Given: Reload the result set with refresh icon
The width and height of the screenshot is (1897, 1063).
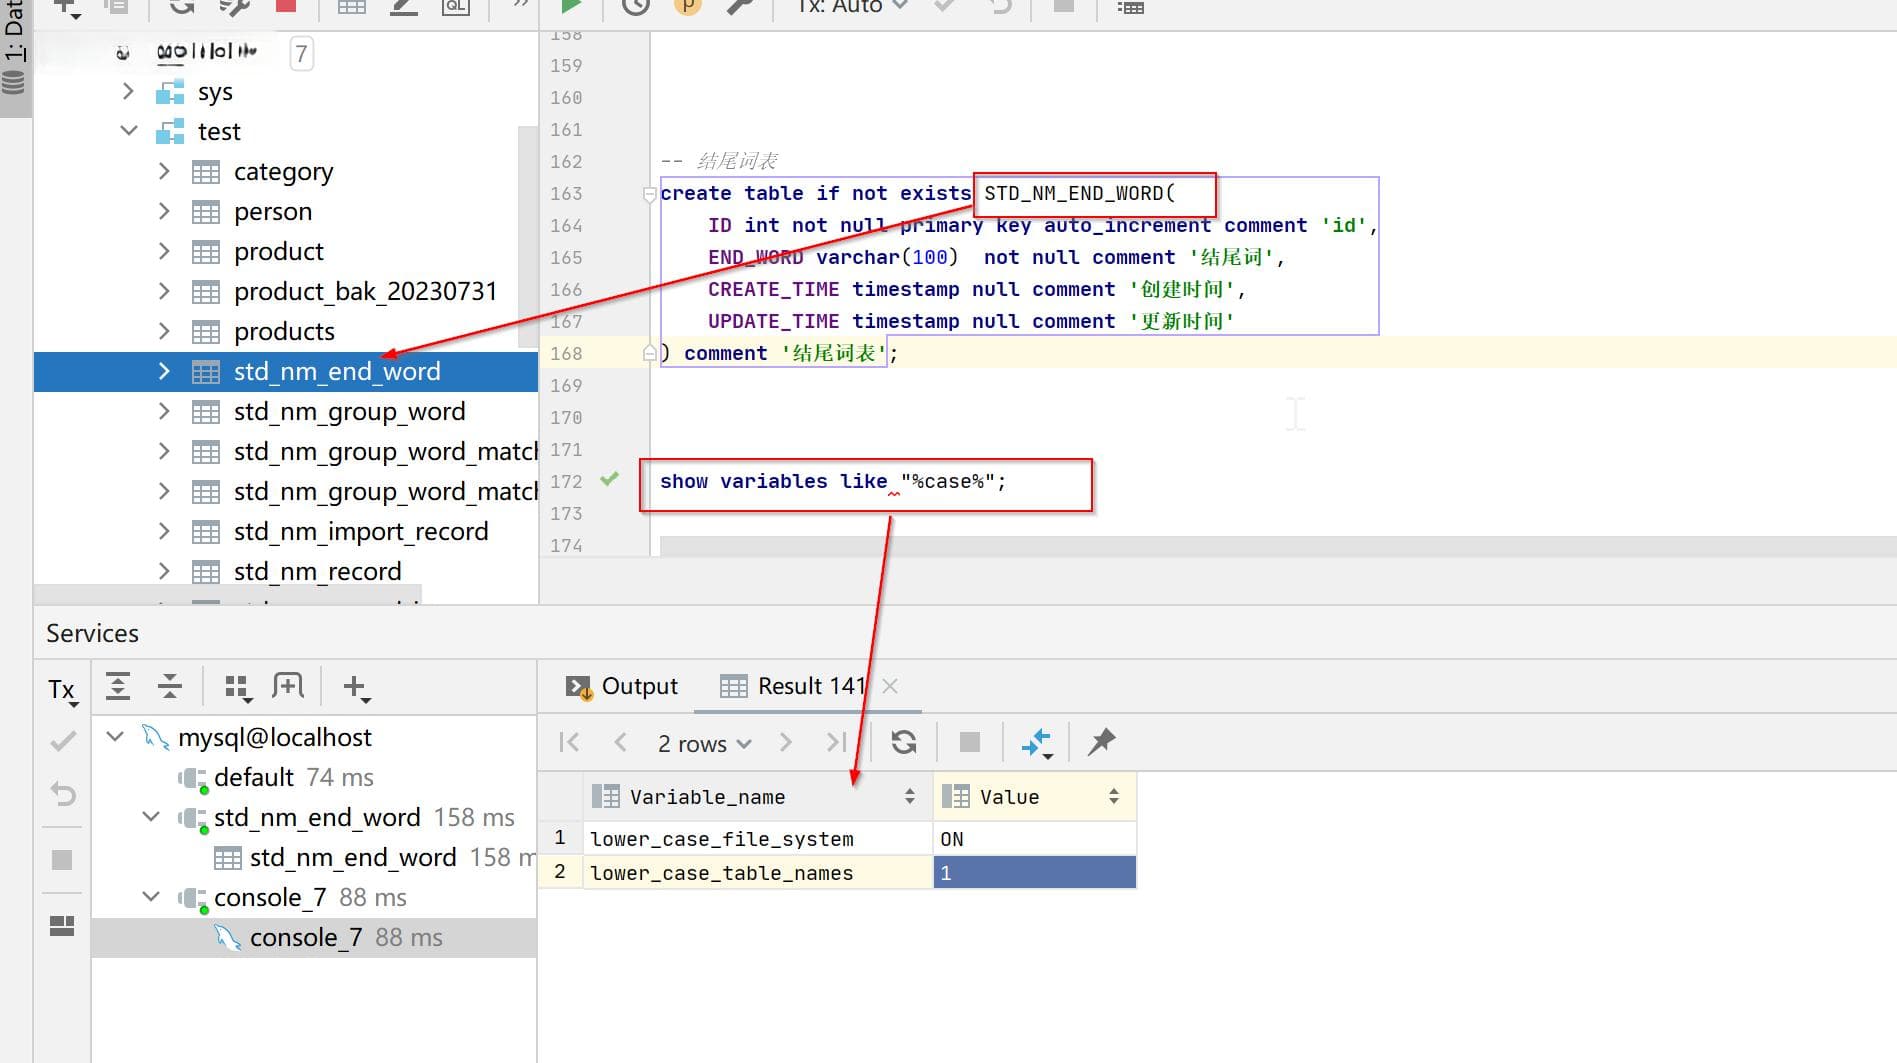Looking at the screenshot, I should tap(904, 742).
